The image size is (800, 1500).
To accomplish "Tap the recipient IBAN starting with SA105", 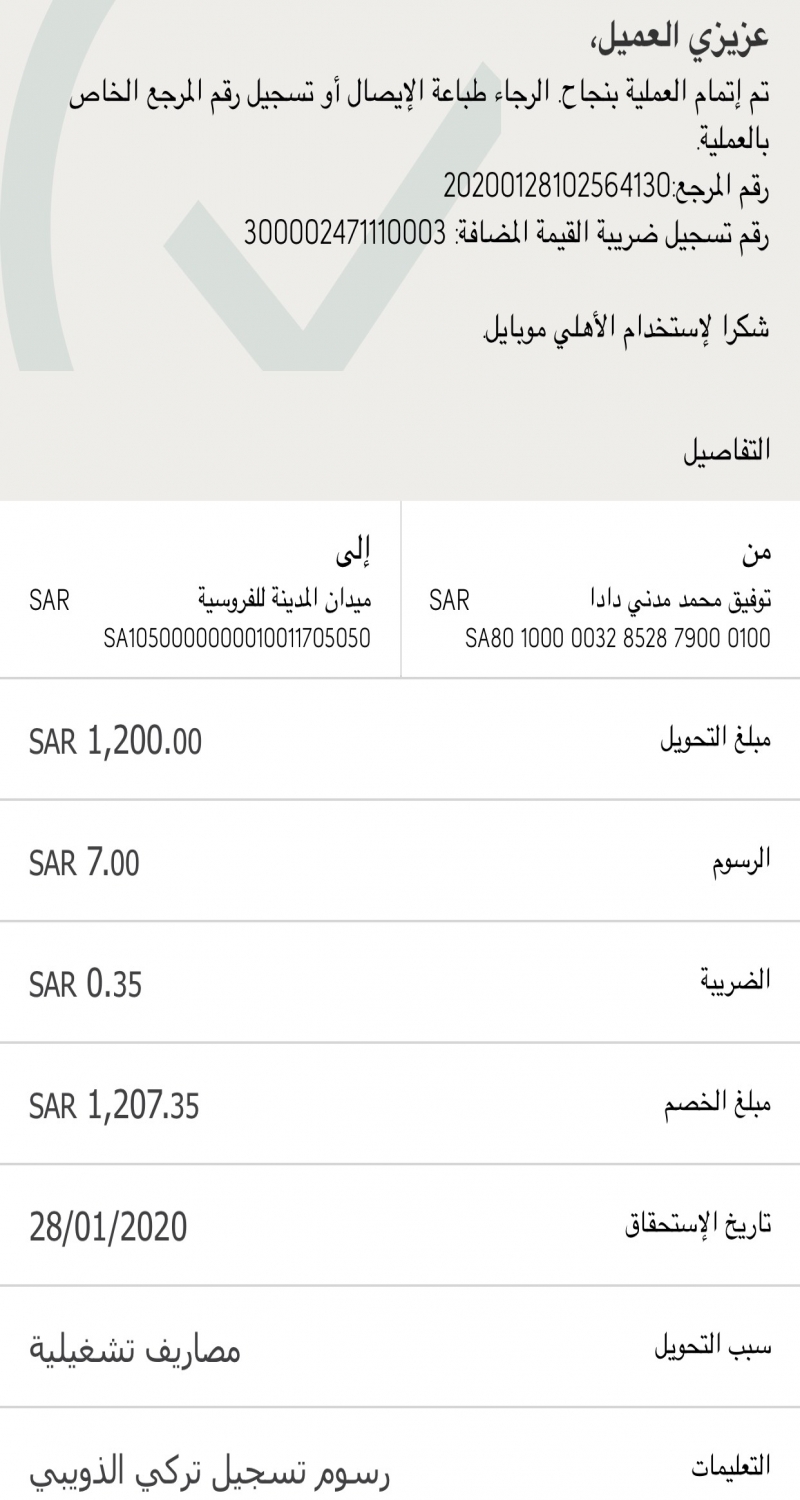I will (x=237, y=638).
